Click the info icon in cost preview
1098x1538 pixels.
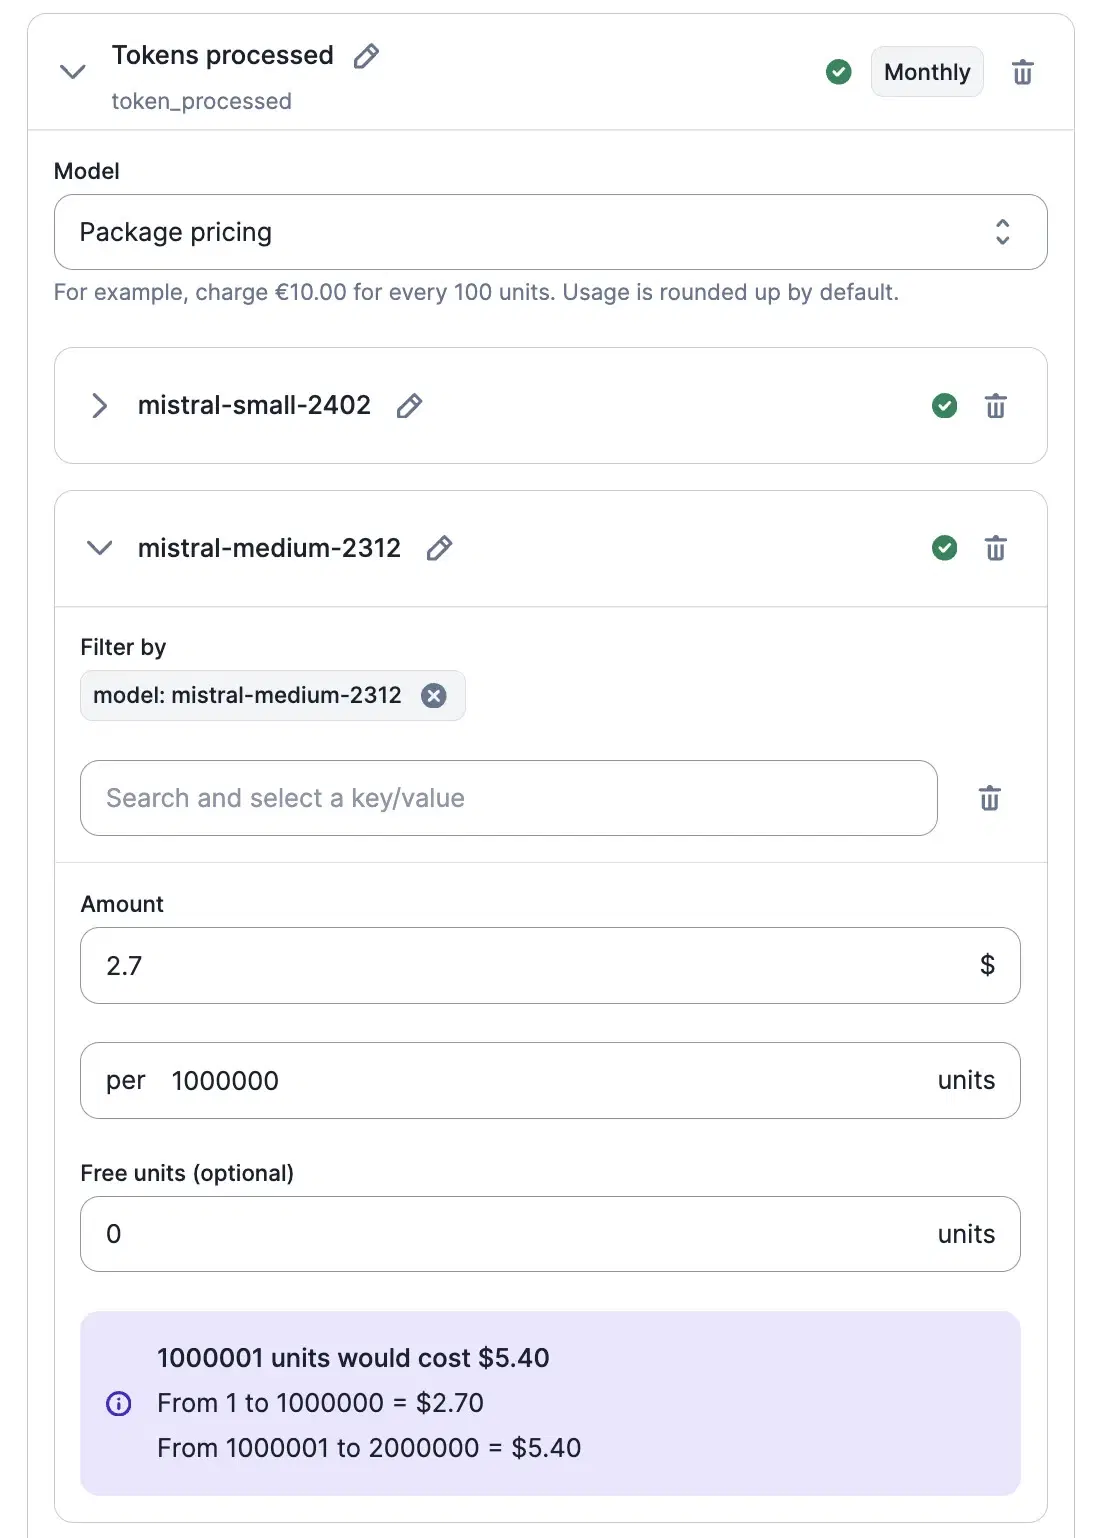[x=118, y=1404]
